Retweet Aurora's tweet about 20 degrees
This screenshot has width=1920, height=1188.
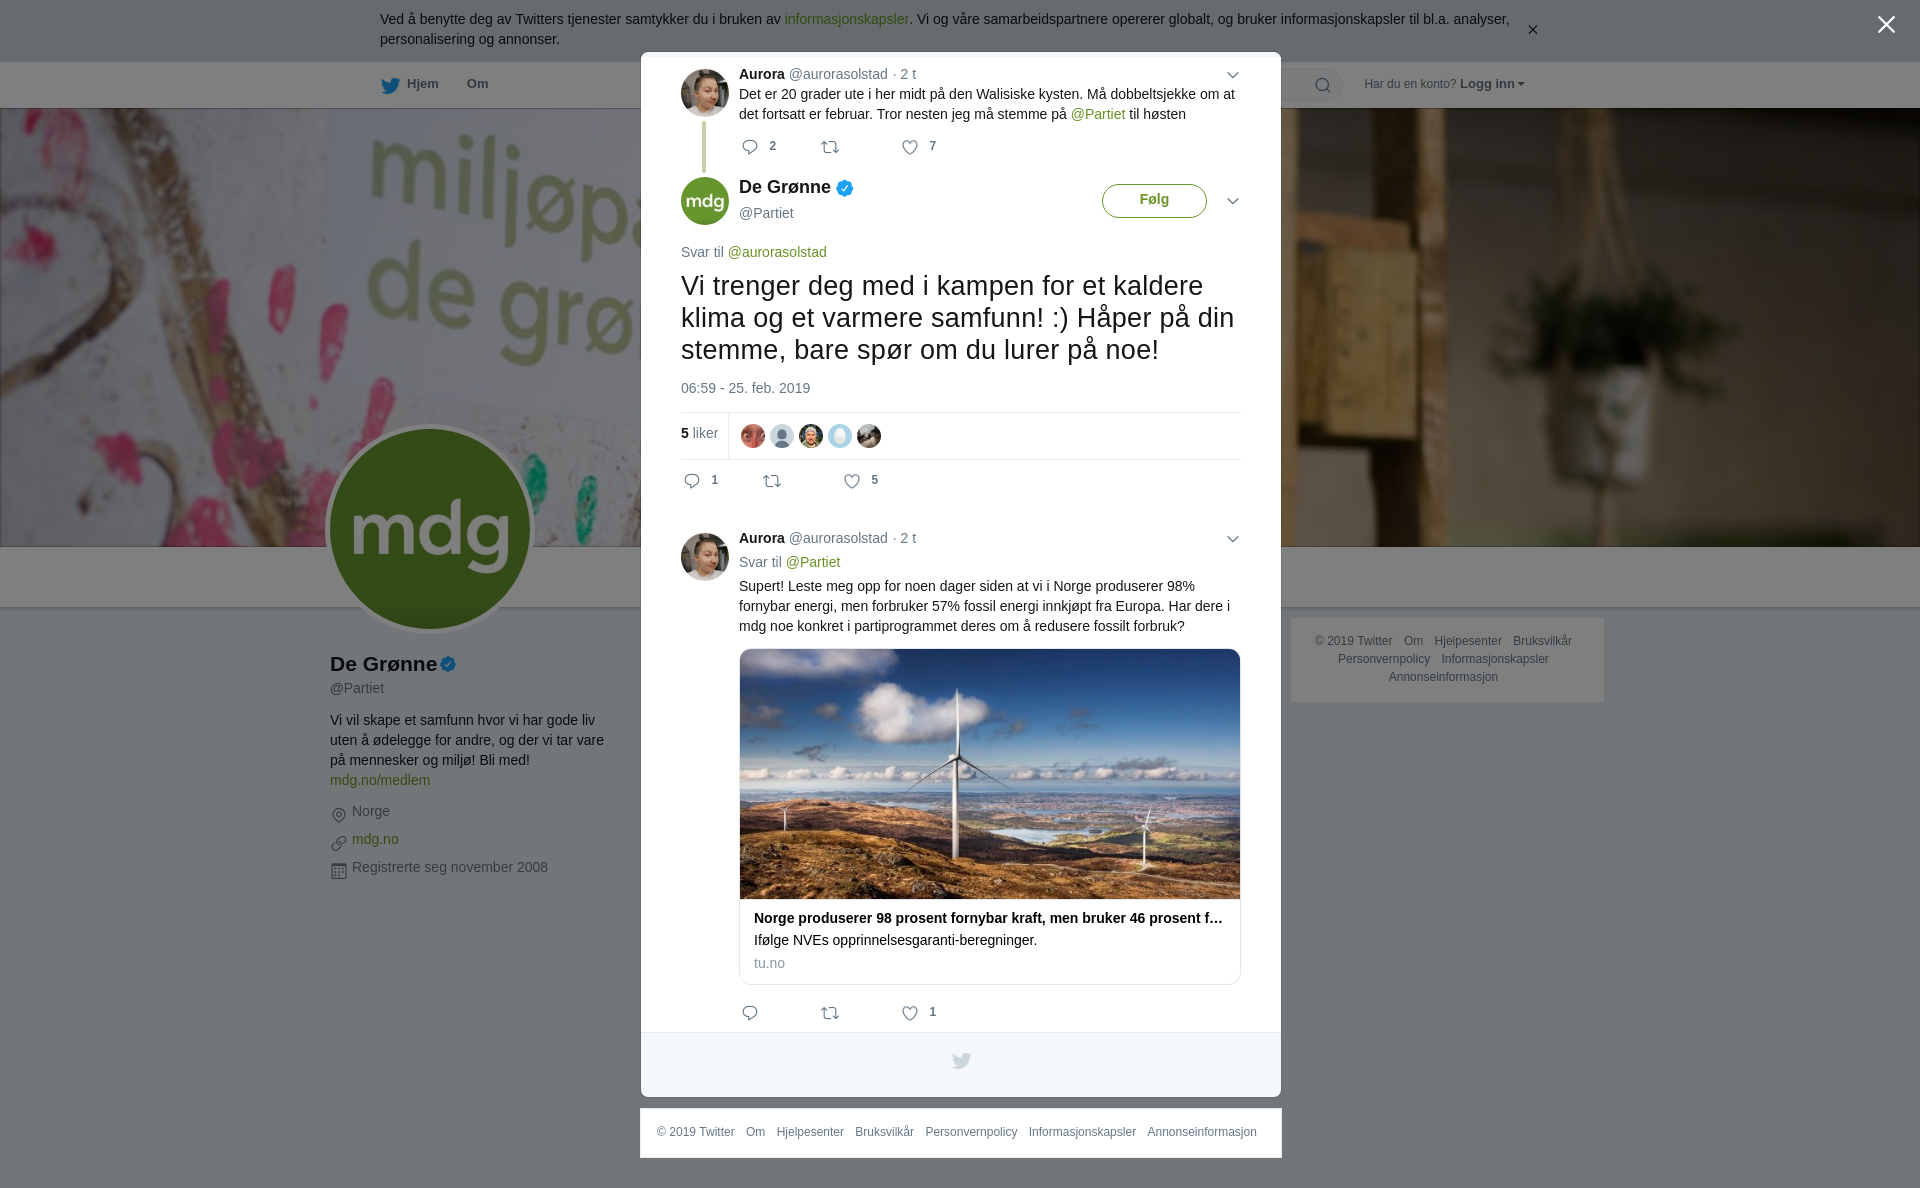point(830,147)
